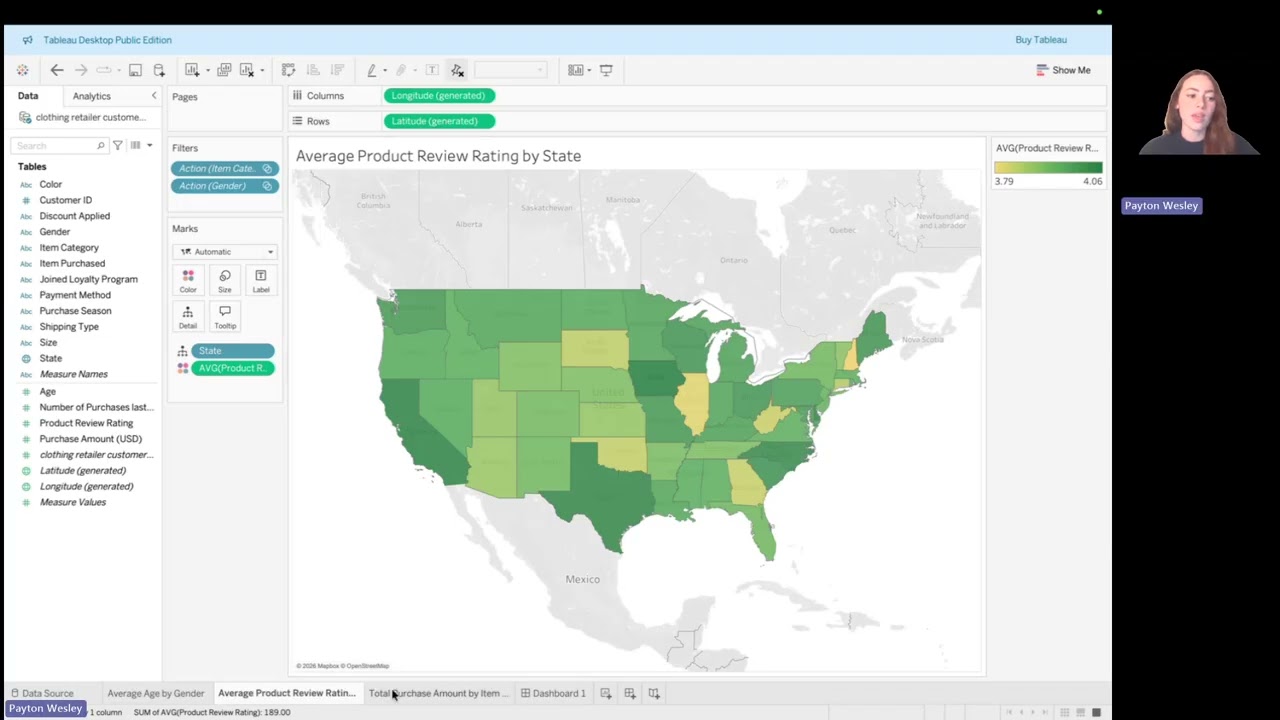1280x720 pixels.
Task: Click the New Worksheet tab icon
Action: [x=605, y=693]
